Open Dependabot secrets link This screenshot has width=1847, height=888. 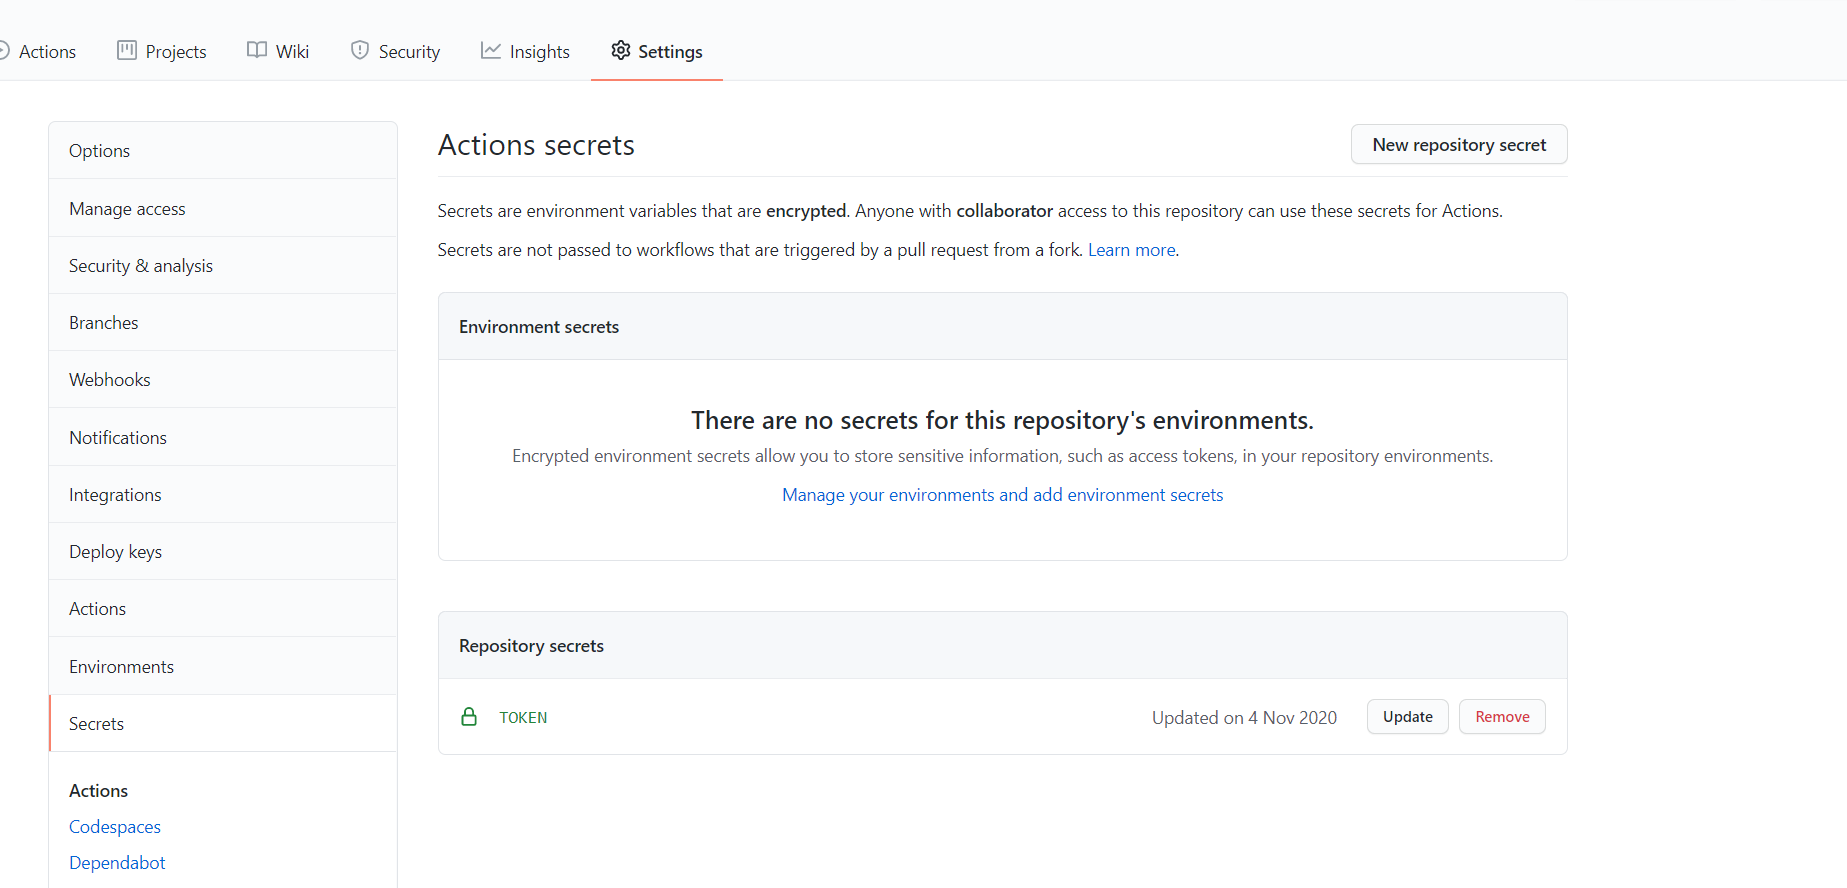coord(117,863)
